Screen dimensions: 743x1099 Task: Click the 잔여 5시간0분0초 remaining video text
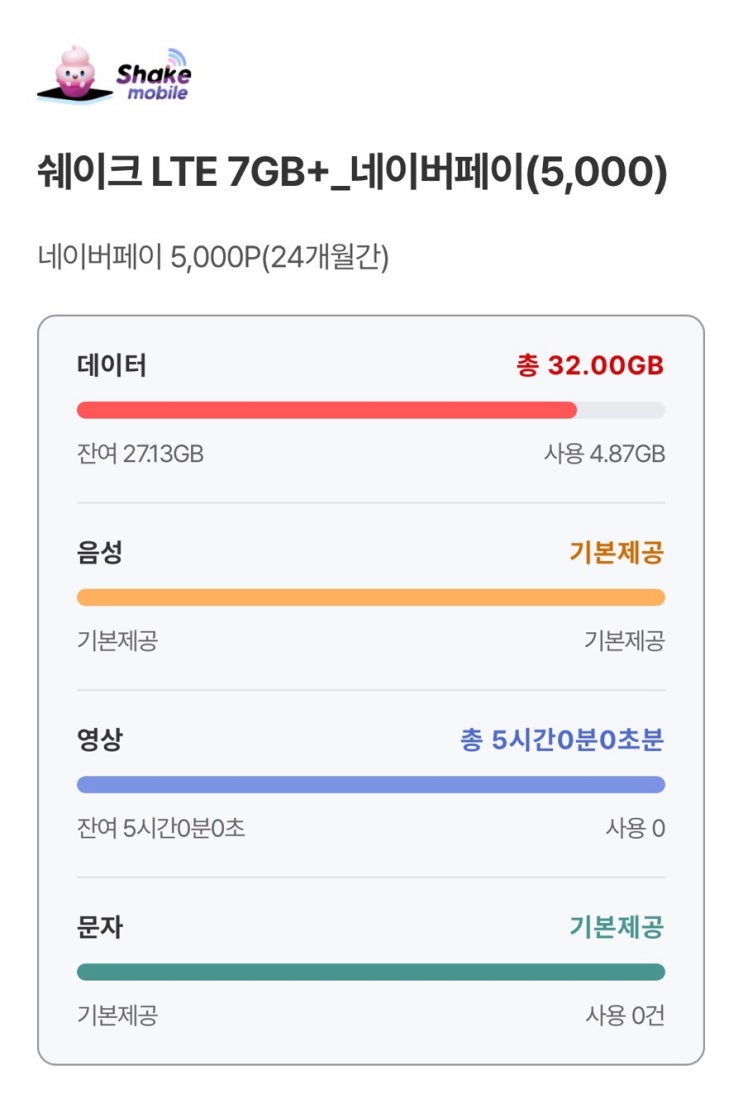point(160,828)
